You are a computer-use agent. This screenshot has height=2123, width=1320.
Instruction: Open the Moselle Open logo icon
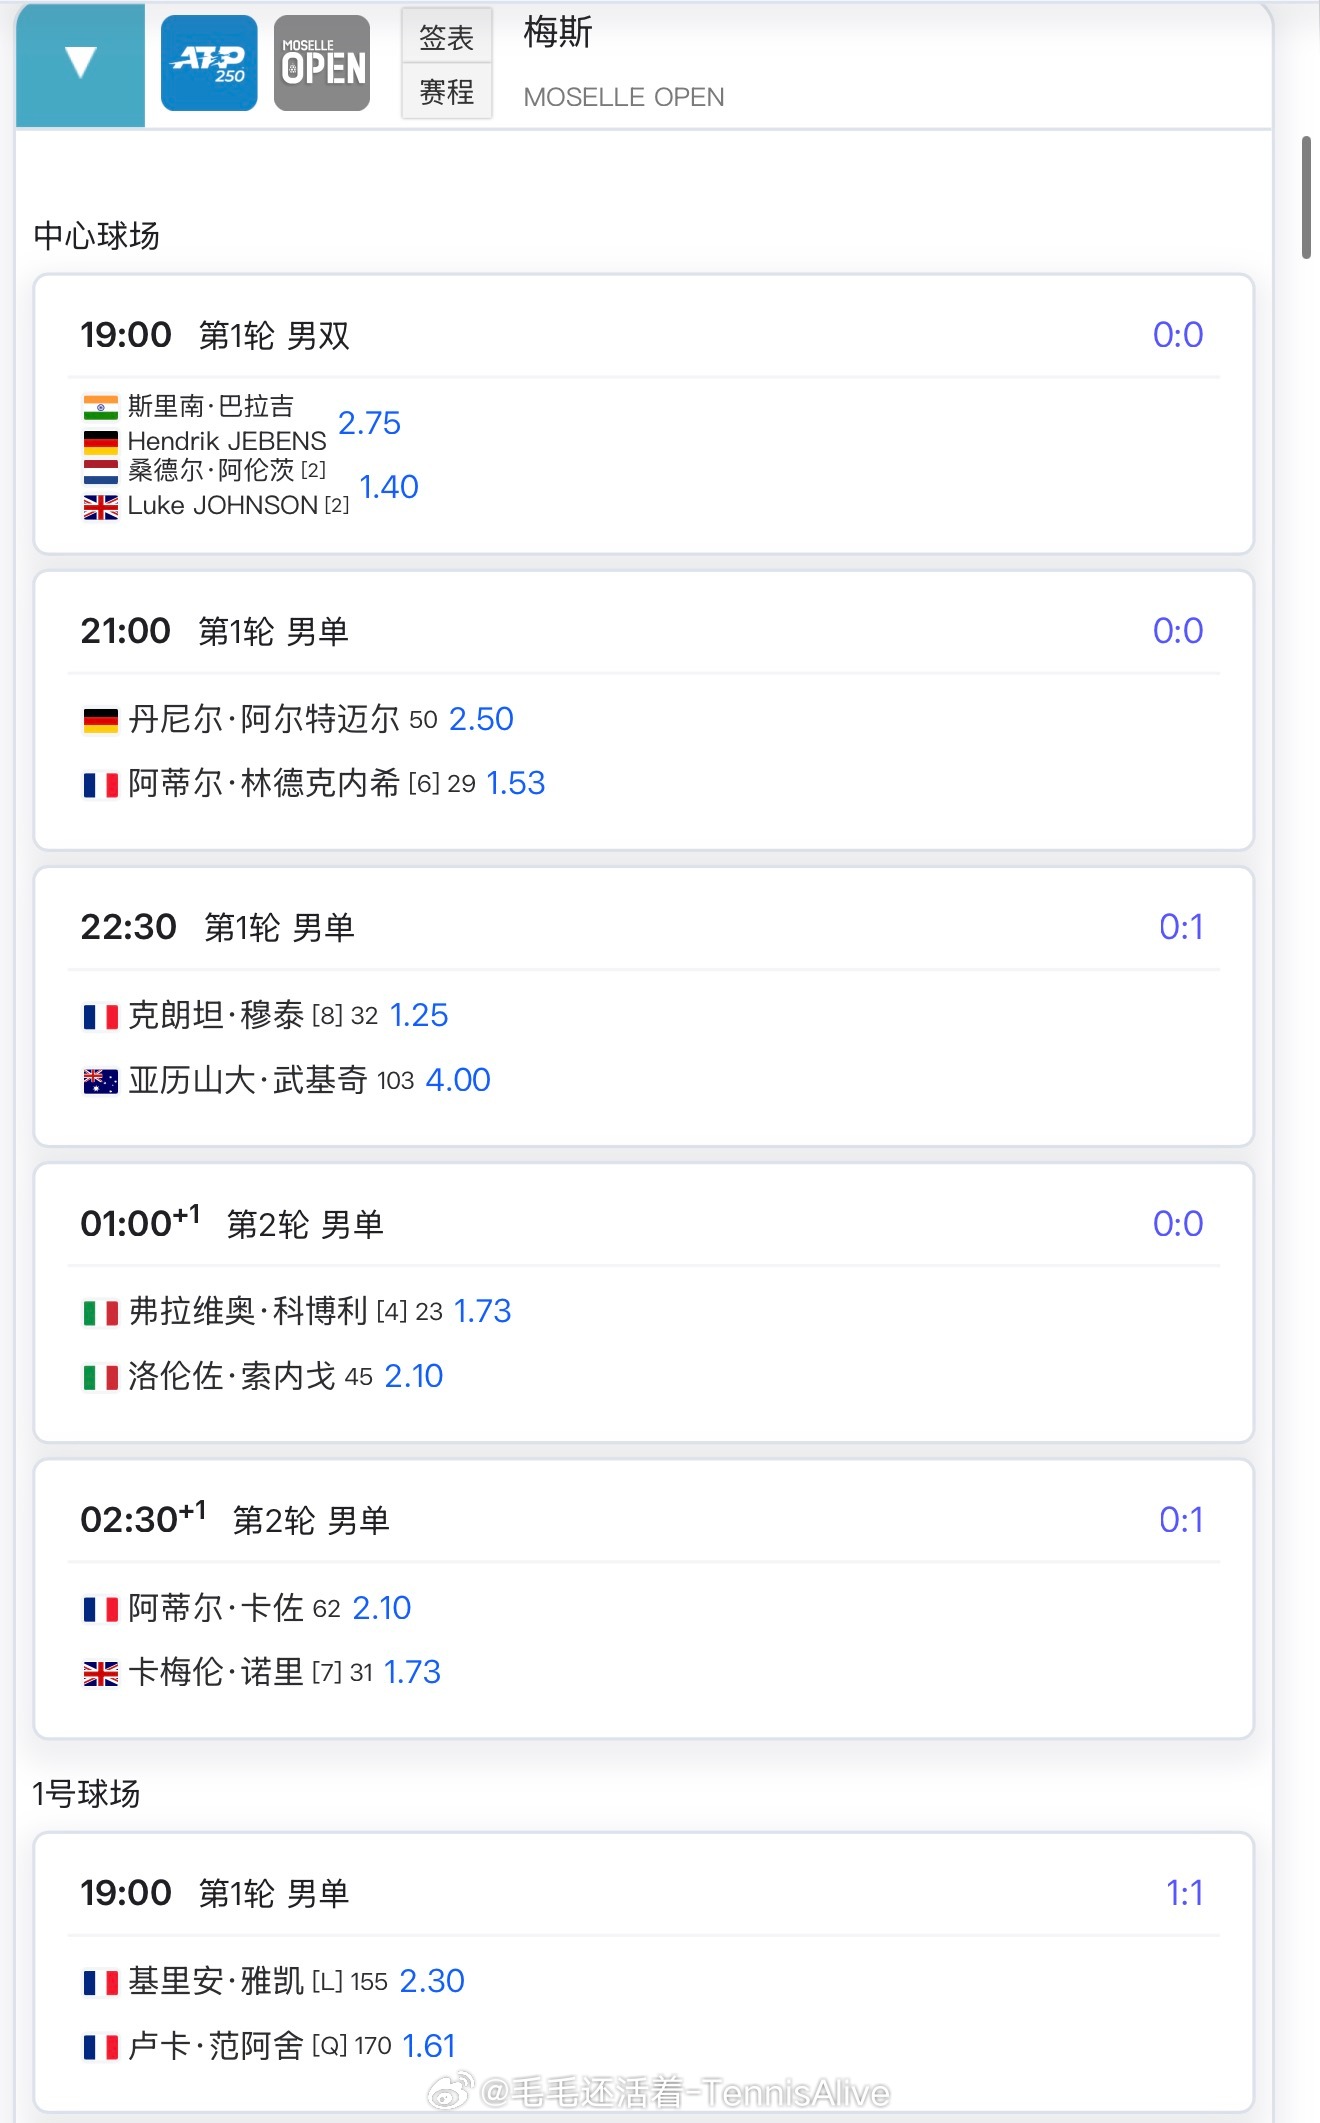click(x=322, y=63)
